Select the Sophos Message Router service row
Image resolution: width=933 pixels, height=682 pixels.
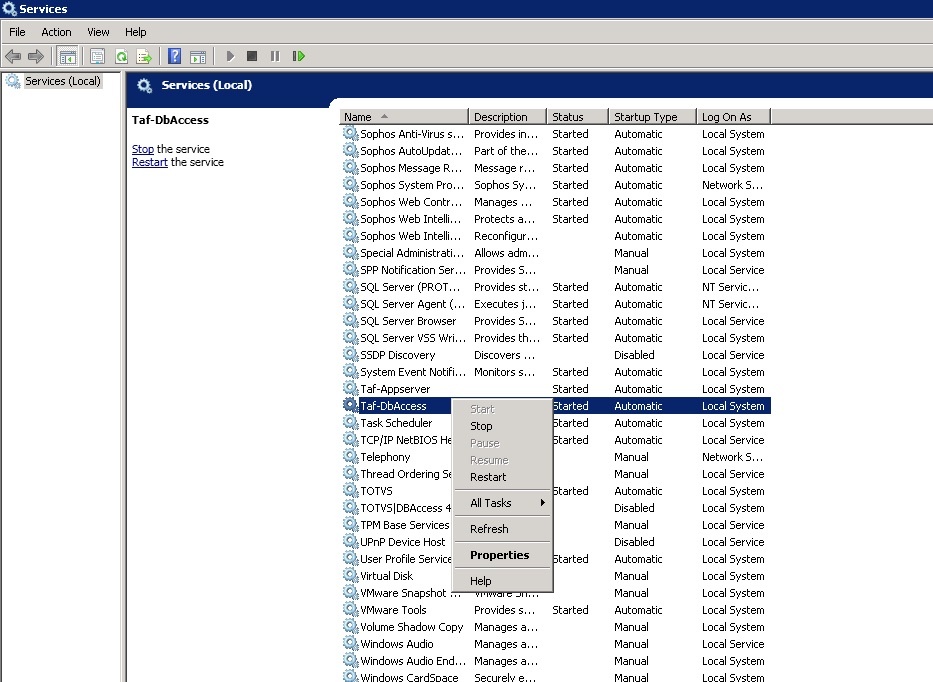coord(556,168)
